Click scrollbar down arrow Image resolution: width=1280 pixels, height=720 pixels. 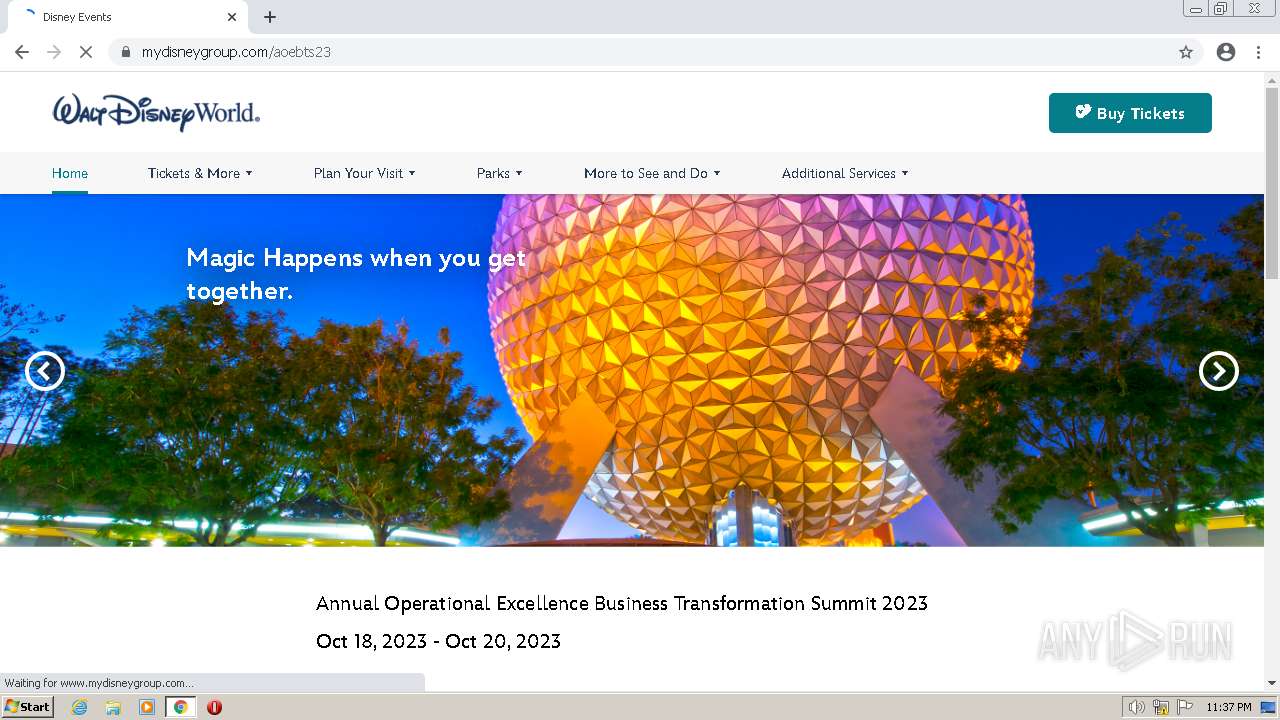[x=1272, y=683]
